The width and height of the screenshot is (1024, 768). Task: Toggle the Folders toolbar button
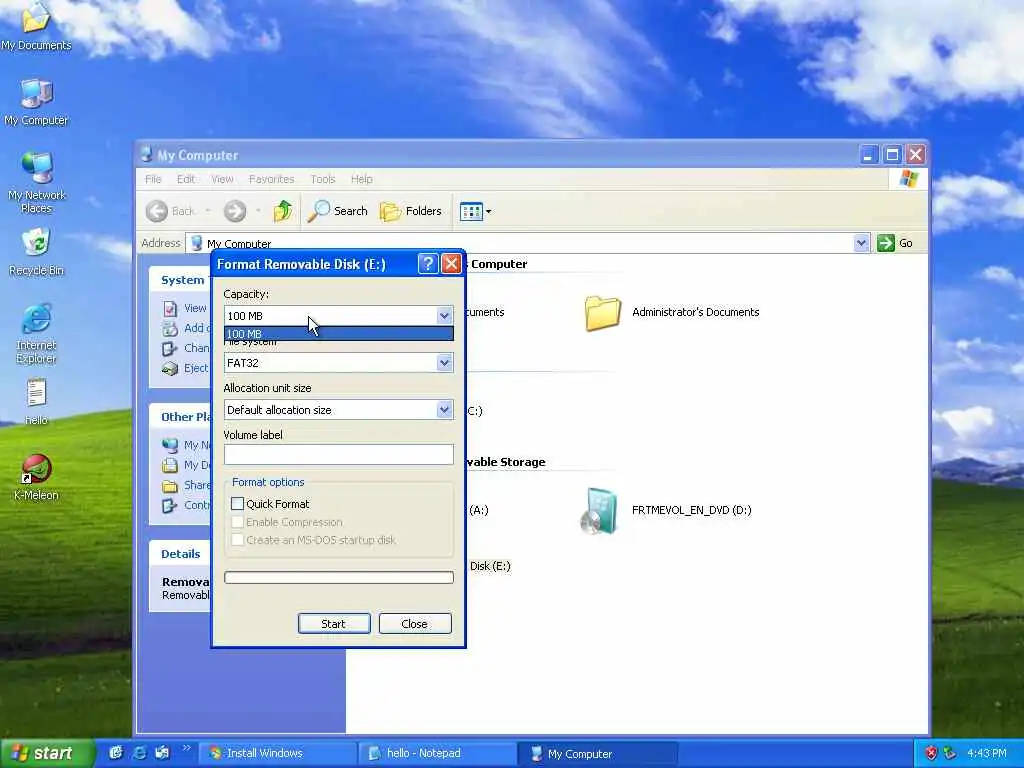411,211
